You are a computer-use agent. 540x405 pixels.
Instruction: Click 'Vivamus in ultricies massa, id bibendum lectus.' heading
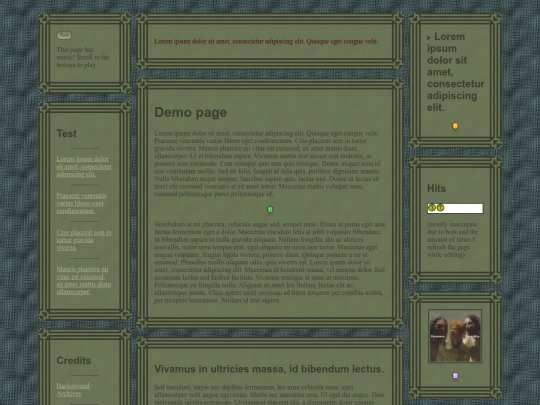click(x=269, y=369)
